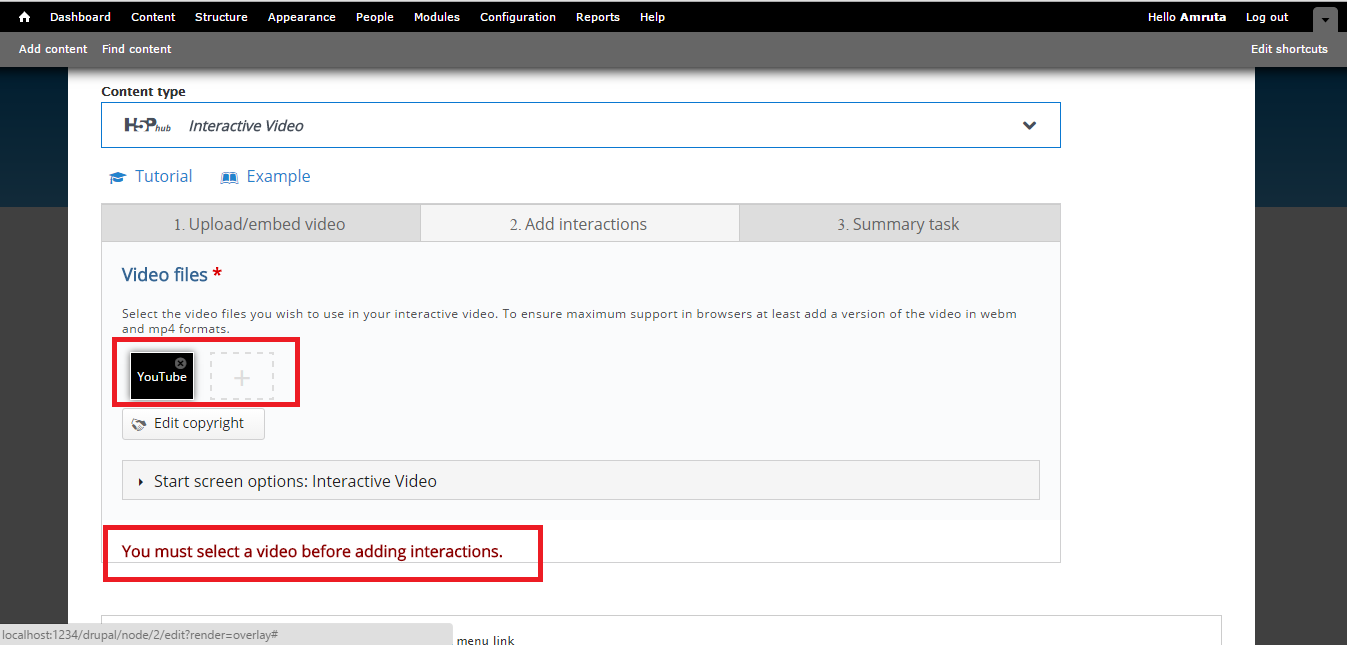Click the 'You must select a video' message
Image resolution: width=1347 pixels, height=645 pixels.
click(312, 551)
